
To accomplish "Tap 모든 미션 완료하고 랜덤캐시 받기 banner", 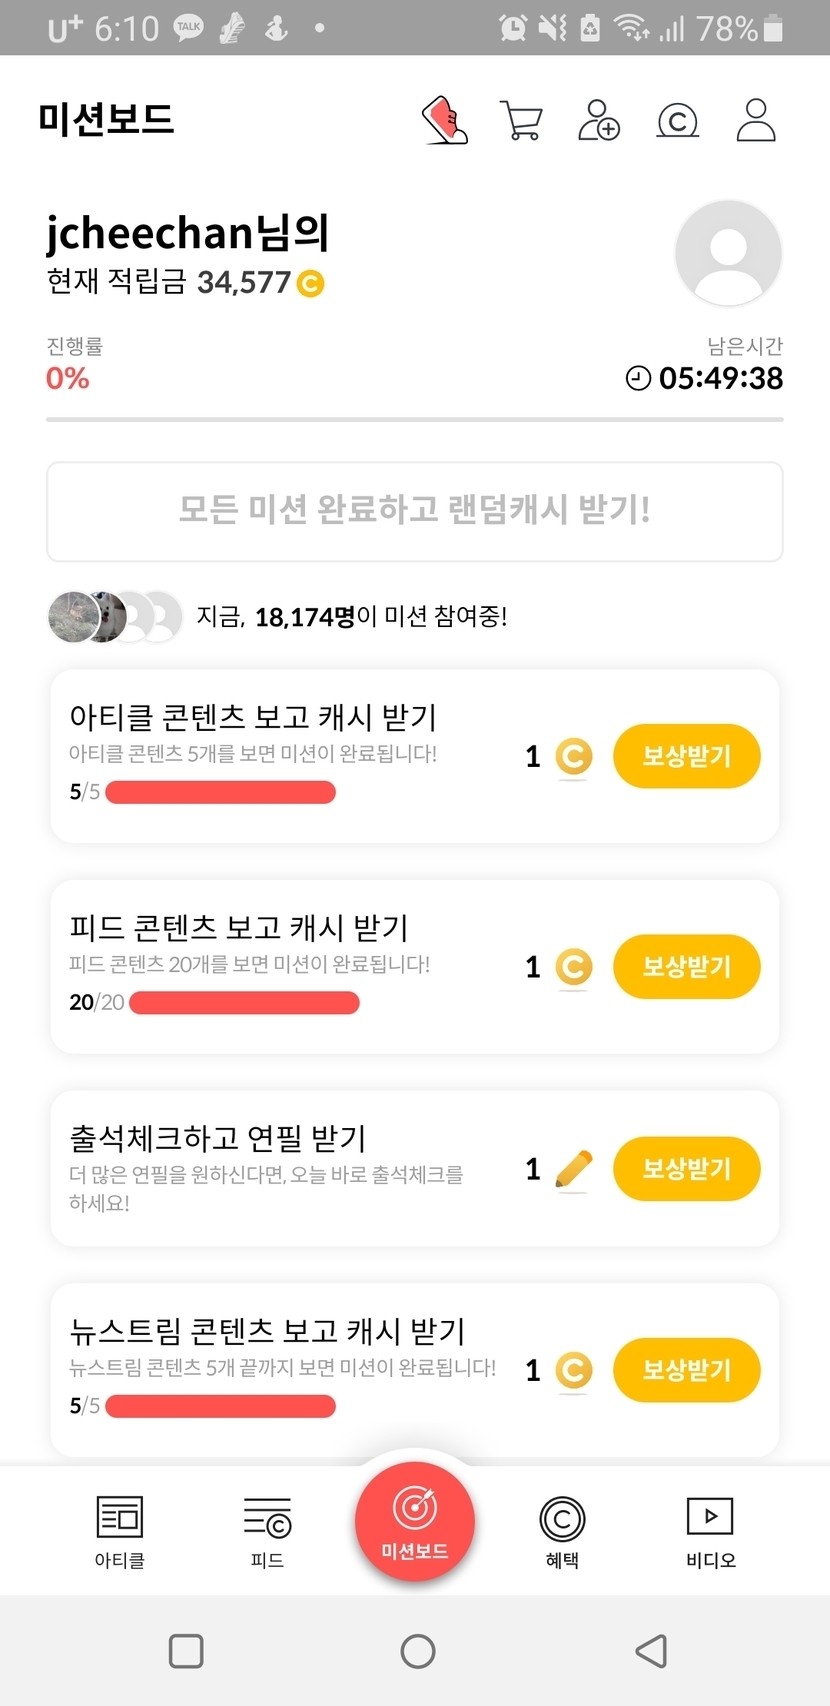I will click(415, 511).
